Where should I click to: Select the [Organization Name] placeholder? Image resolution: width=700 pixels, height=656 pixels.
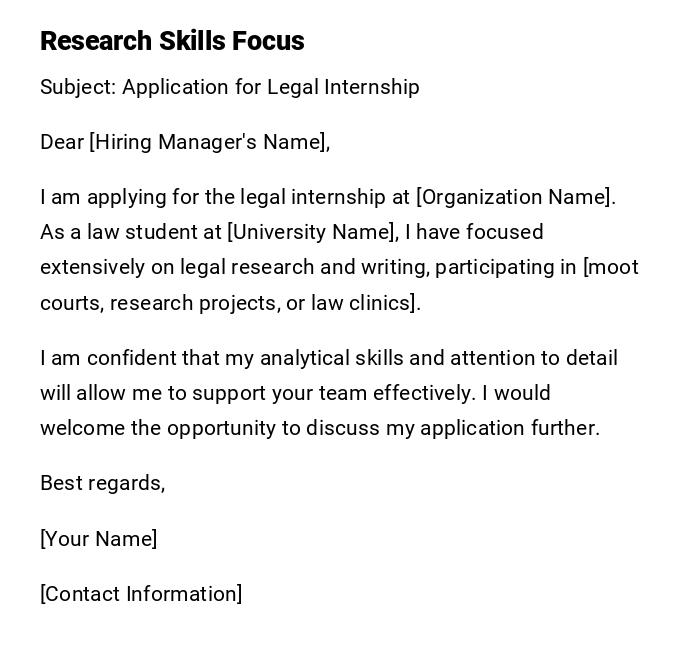tap(515, 197)
